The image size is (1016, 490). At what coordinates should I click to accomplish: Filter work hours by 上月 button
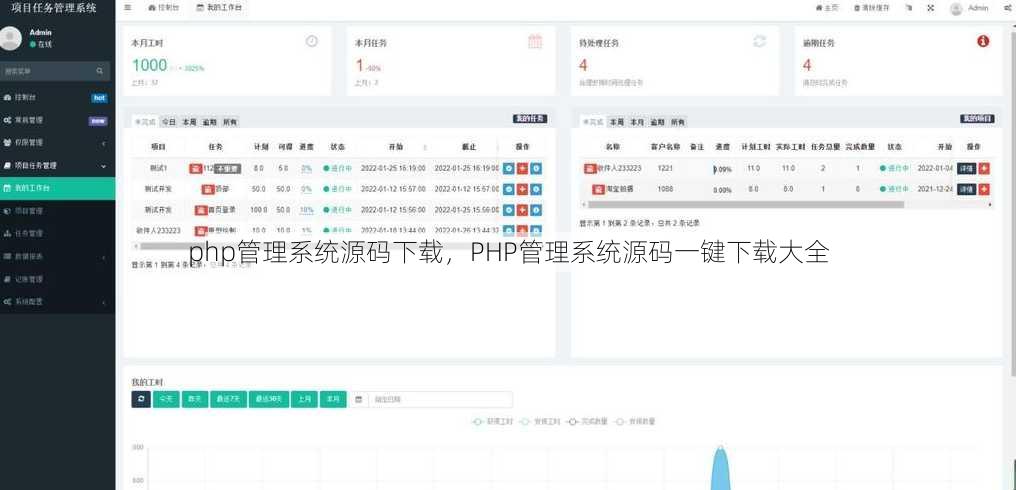point(305,399)
